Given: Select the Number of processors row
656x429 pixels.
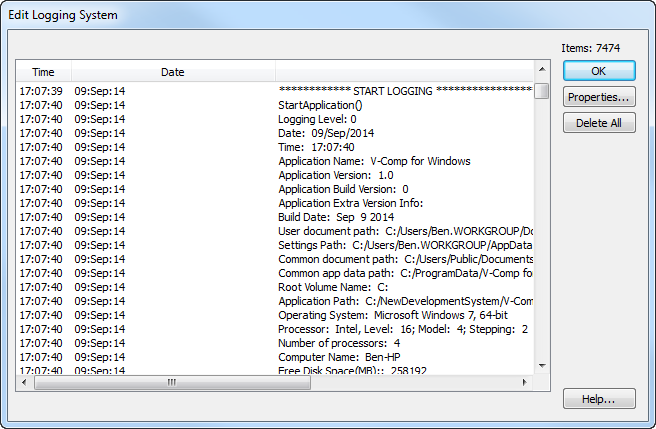Looking at the screenshot, I should pyautogui.click(x=338, y=343).
